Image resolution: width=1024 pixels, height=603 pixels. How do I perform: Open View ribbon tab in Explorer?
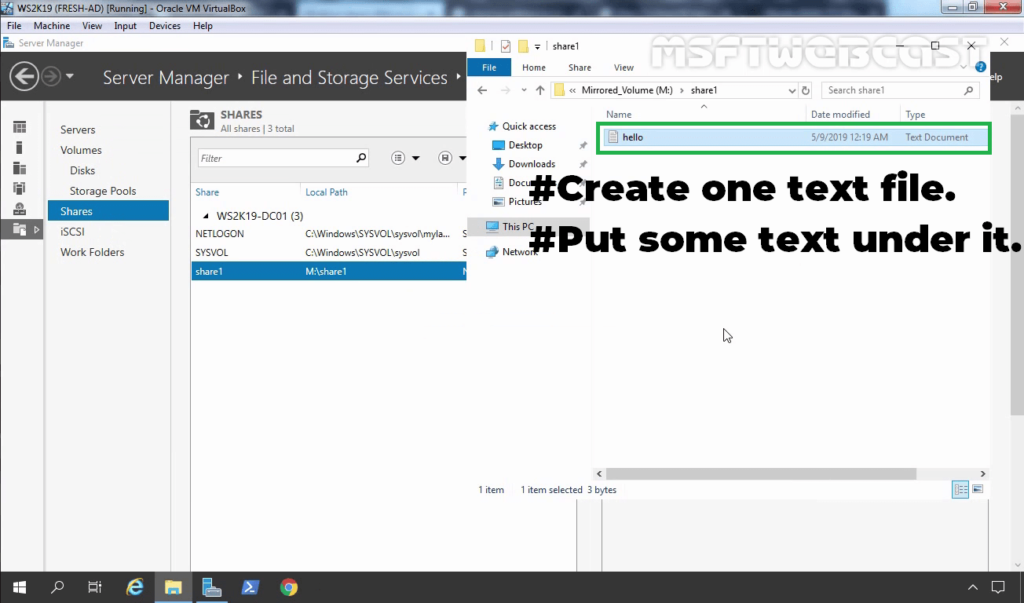coord(624,67)
